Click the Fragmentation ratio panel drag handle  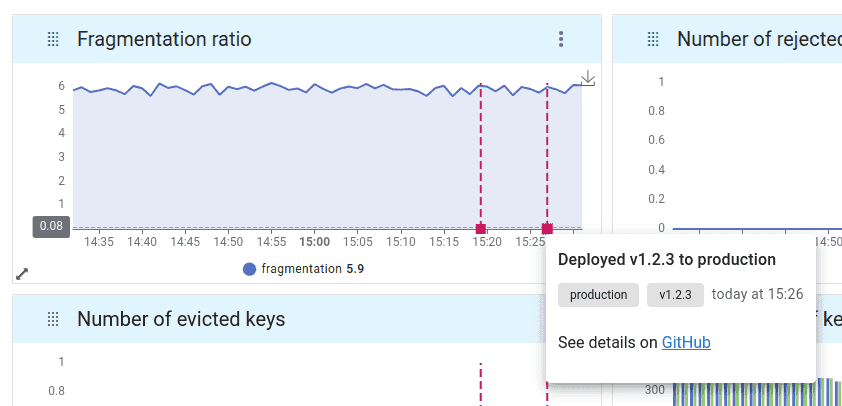pos(53,39)
